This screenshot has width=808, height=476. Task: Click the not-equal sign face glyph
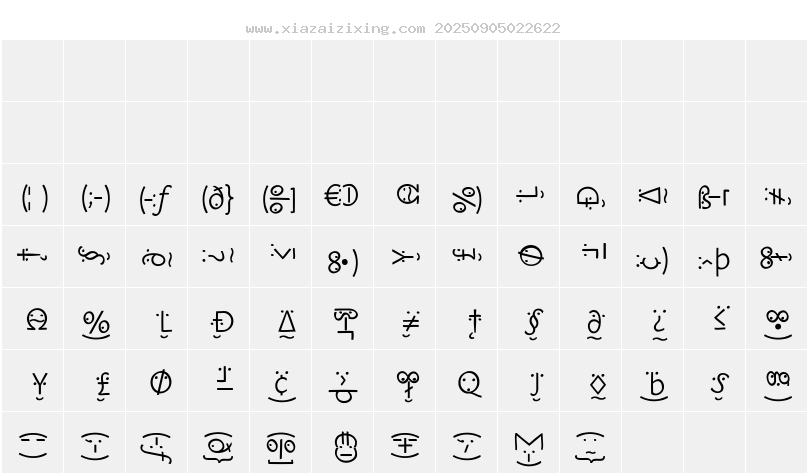coord(410,323)
